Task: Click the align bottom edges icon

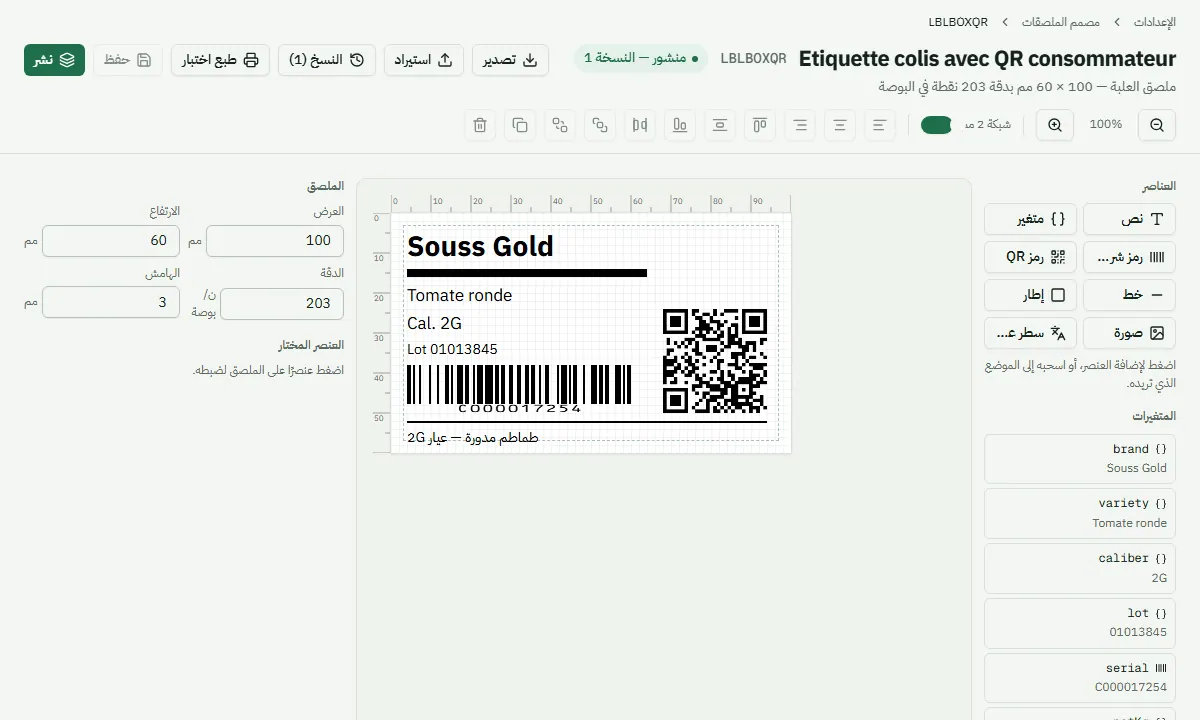Action: (x=680, y=125)
